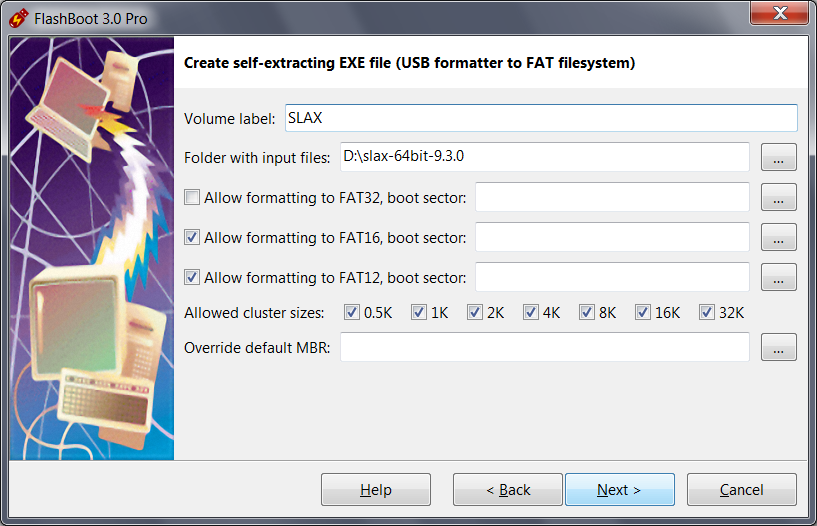
Task: Open the Help button
Action: click(x=376, y=490)
